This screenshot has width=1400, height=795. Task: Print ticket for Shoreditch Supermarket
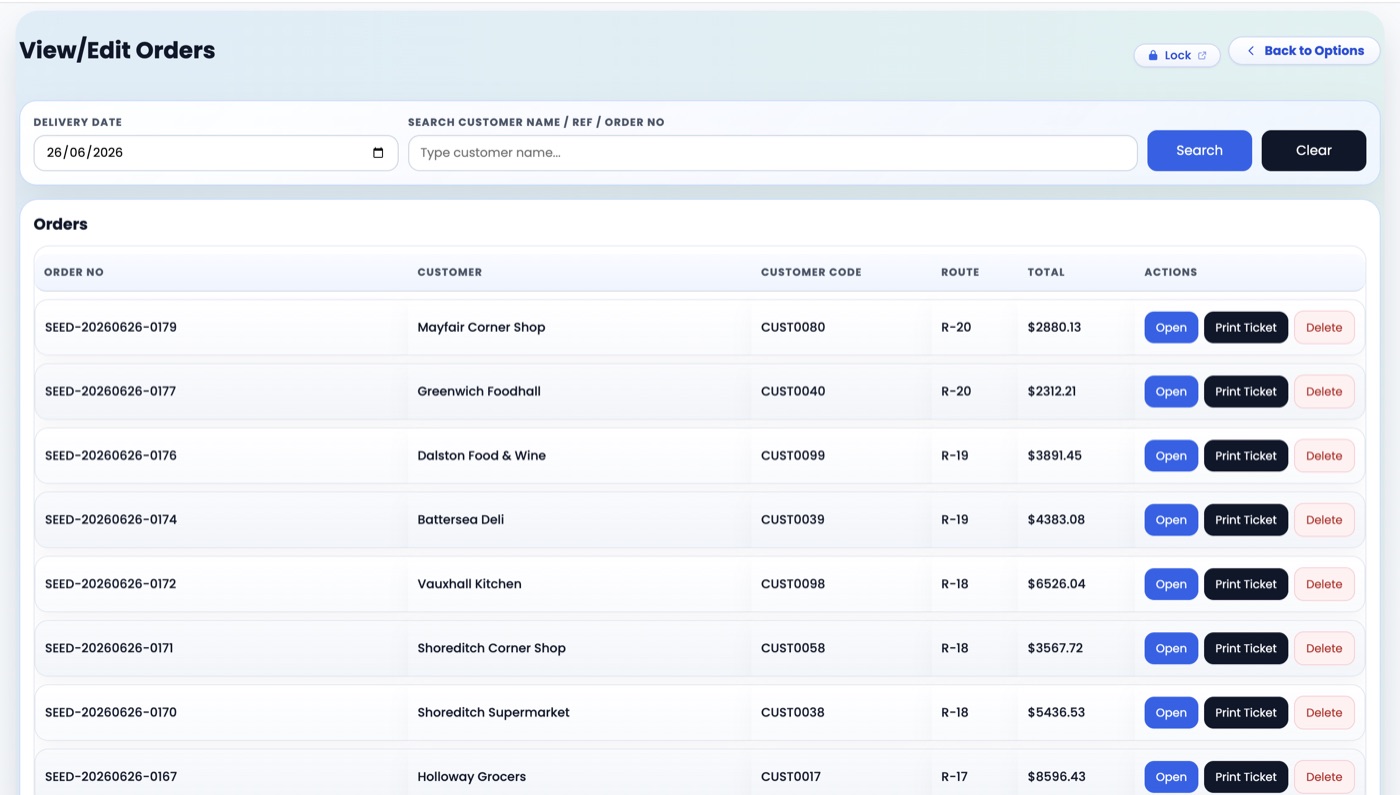coord(1246,713)
